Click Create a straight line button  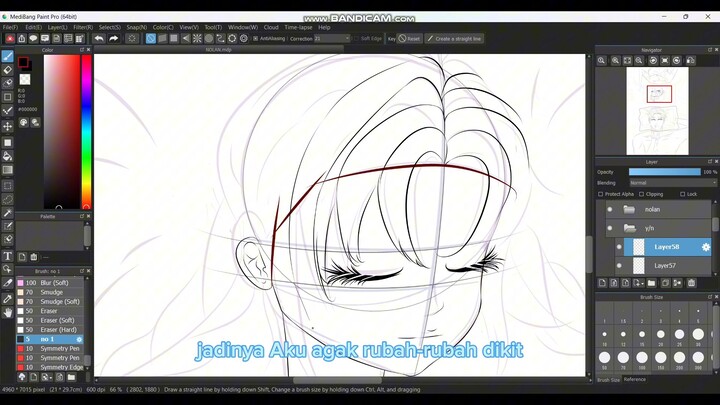(x=454, y=39)
